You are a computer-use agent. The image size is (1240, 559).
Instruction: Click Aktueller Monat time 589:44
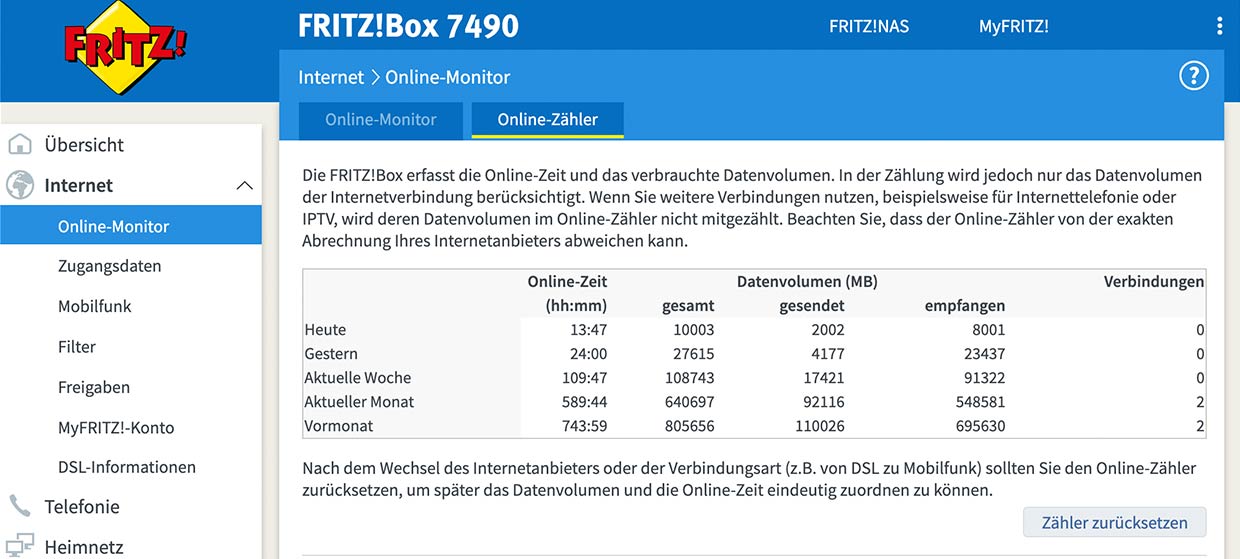584,402
